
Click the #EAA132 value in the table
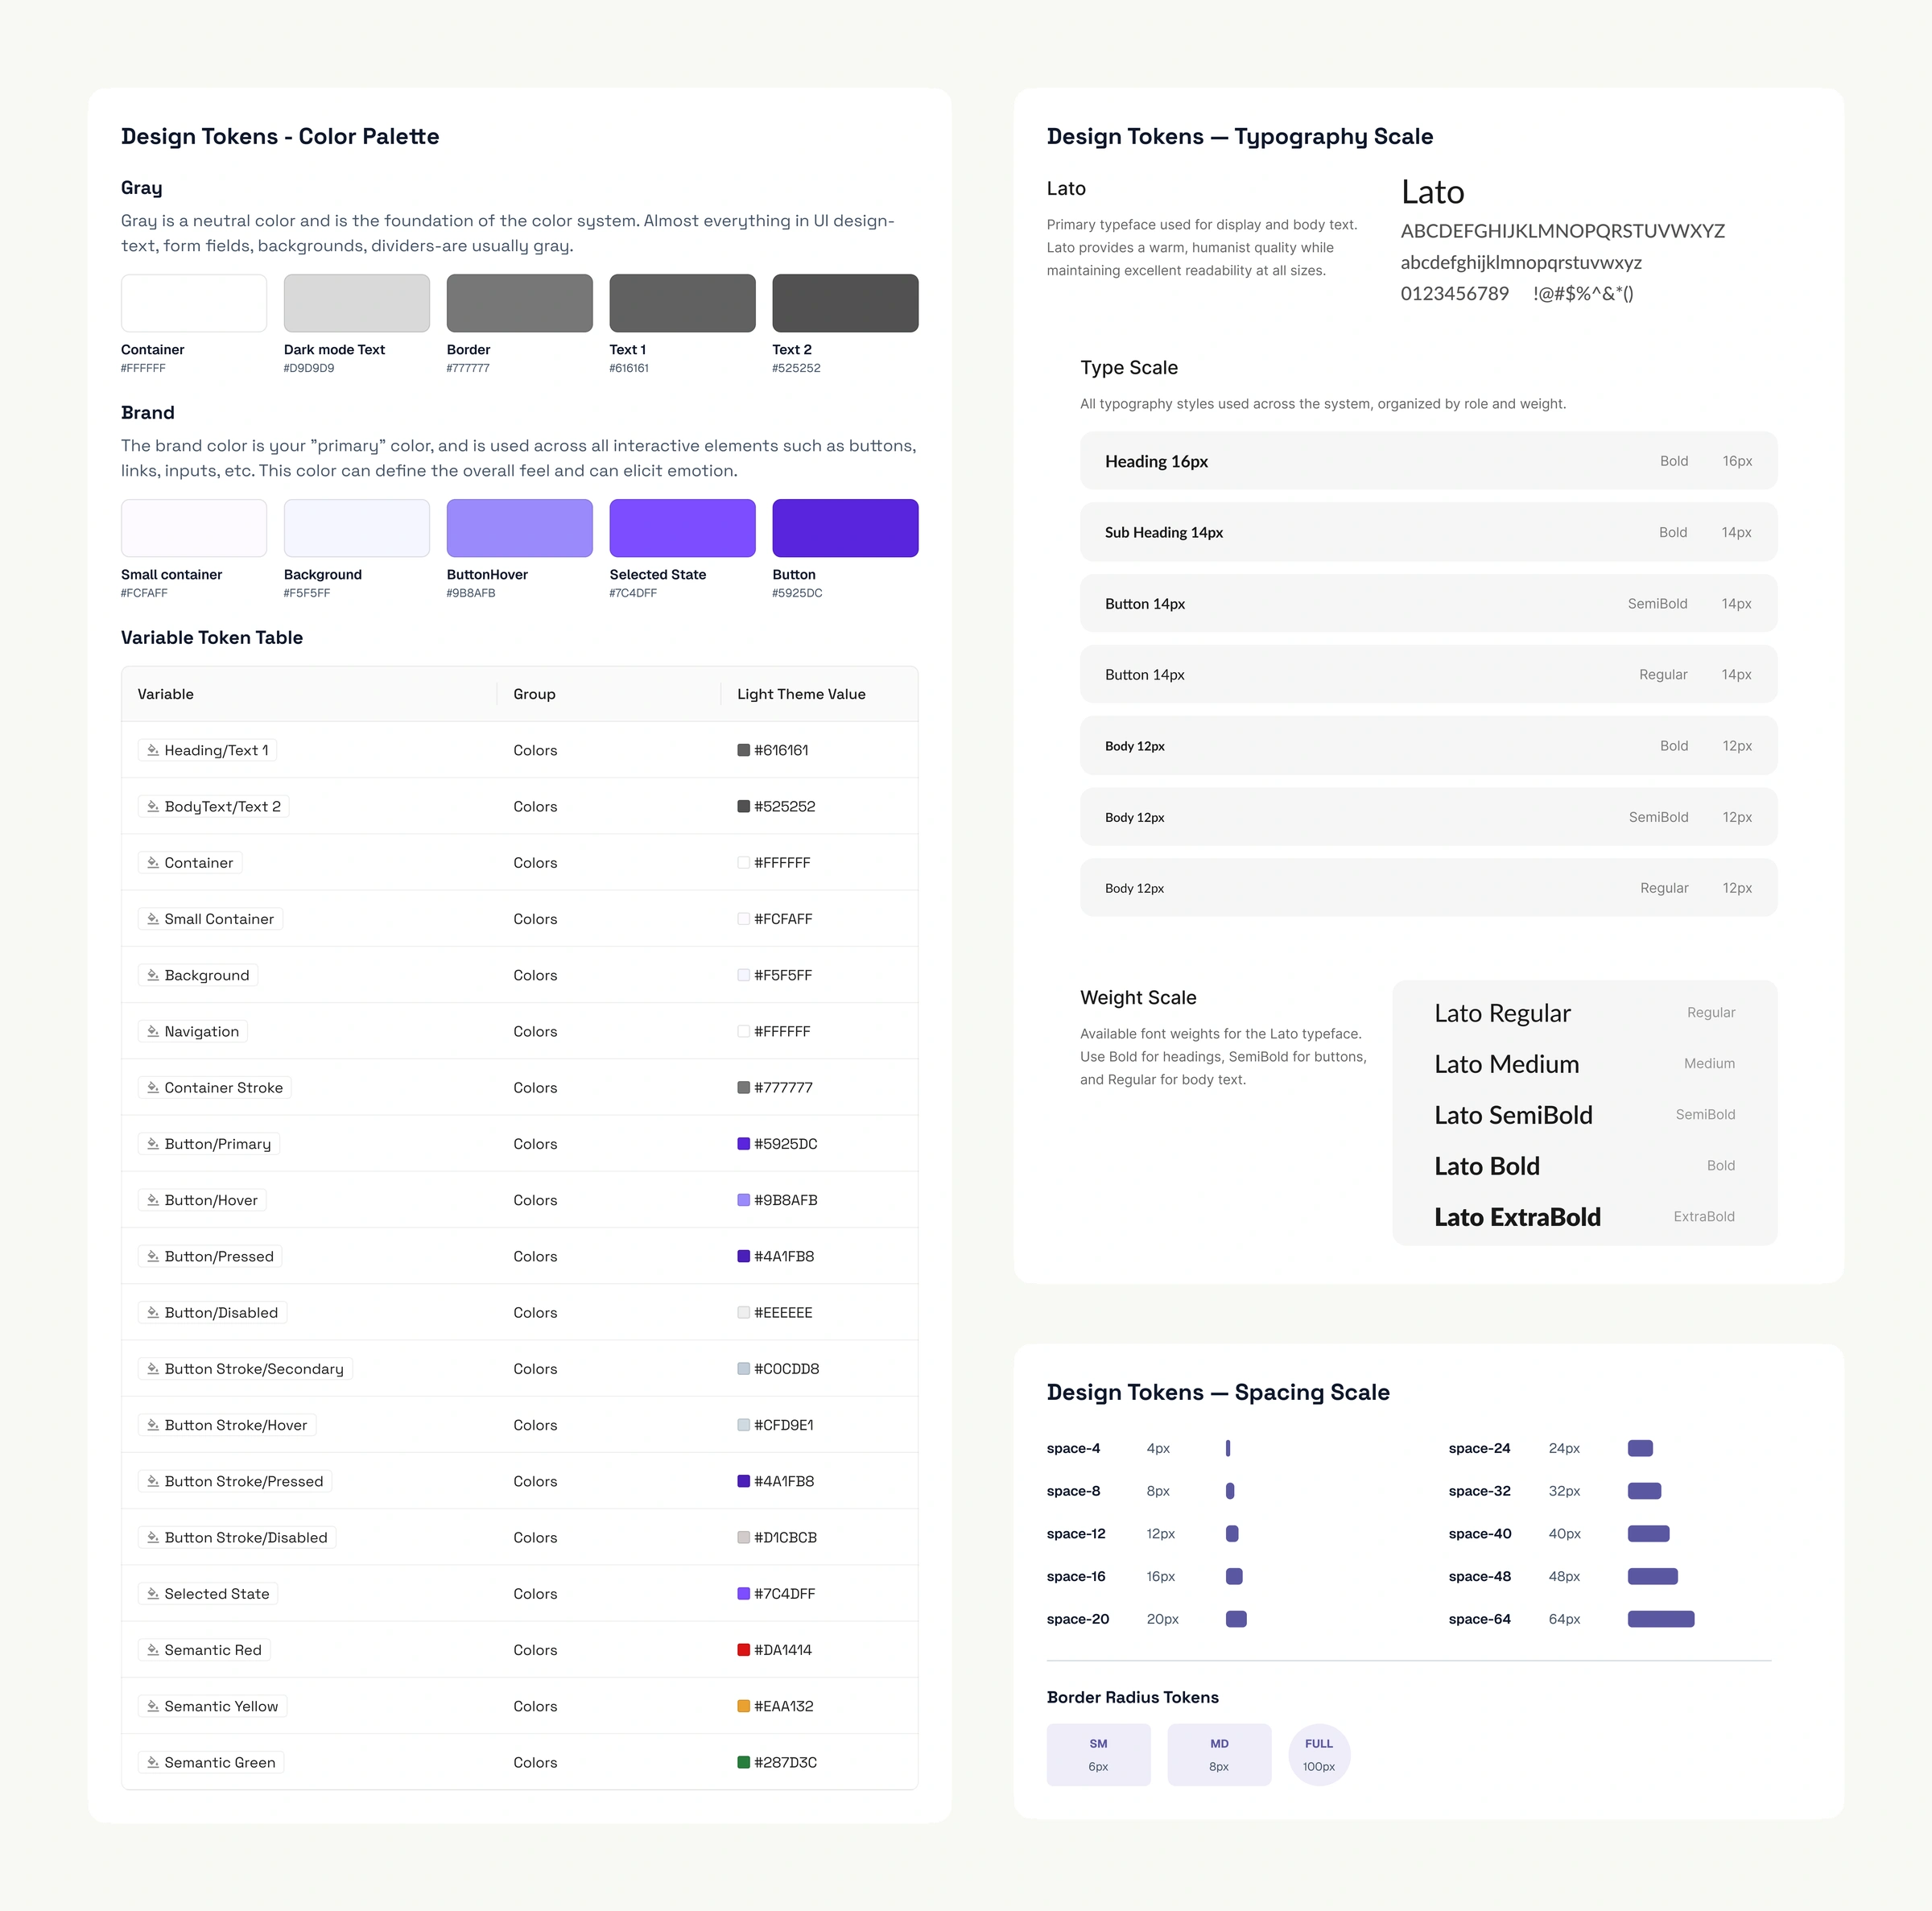tap(783, 1706)
